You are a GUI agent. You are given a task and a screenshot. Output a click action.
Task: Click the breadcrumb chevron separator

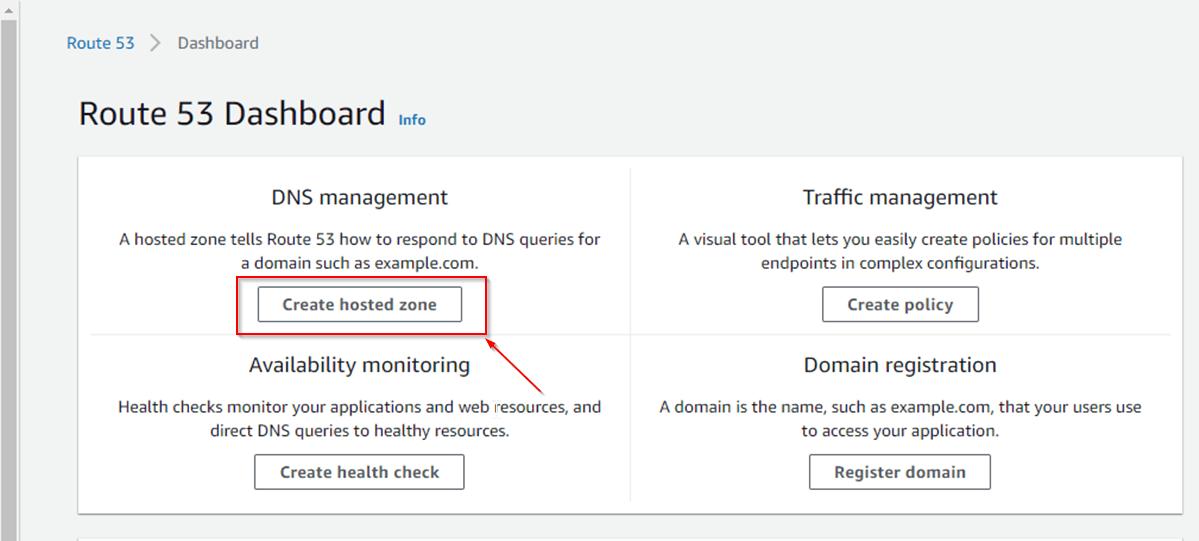[156, 43]
